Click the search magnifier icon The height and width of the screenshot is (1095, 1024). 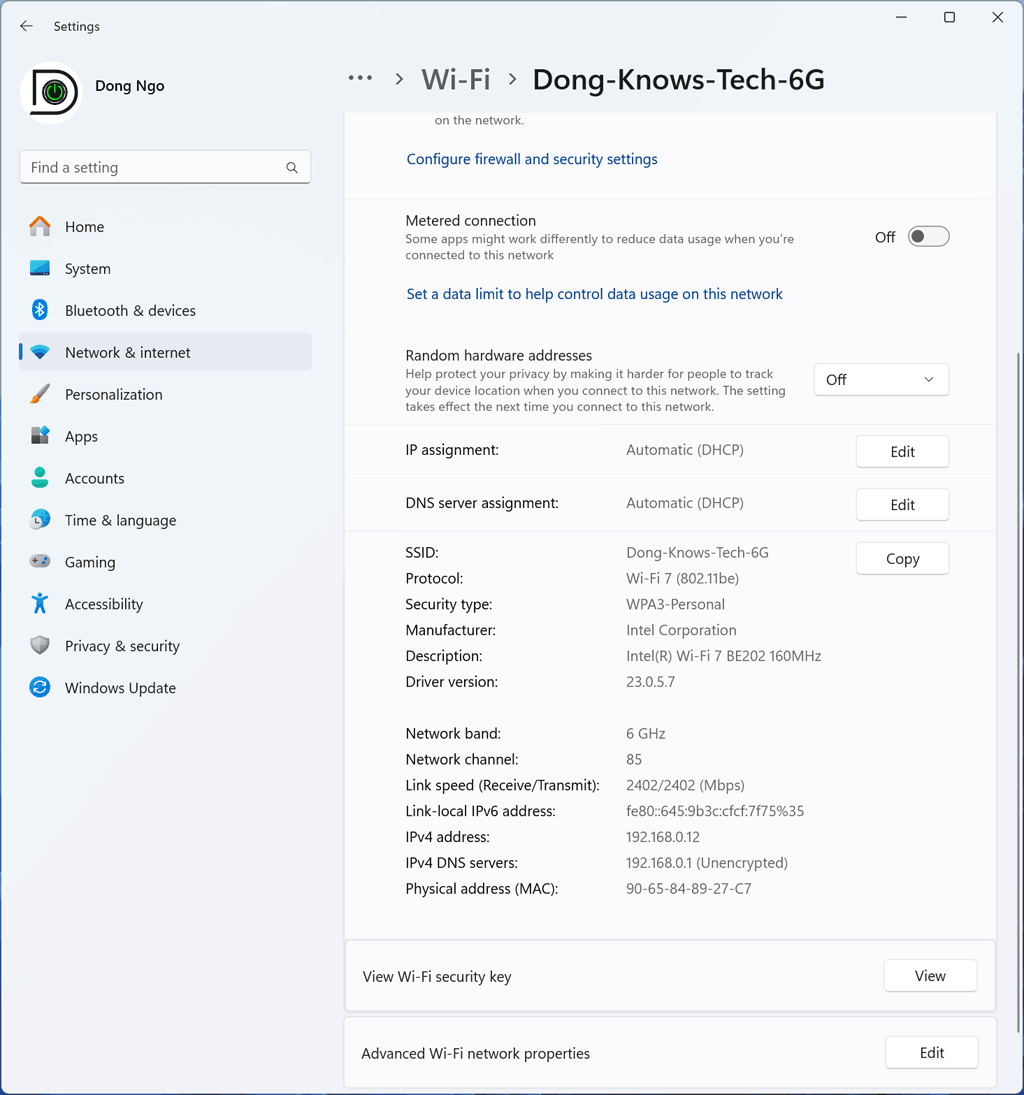[292, 168]
